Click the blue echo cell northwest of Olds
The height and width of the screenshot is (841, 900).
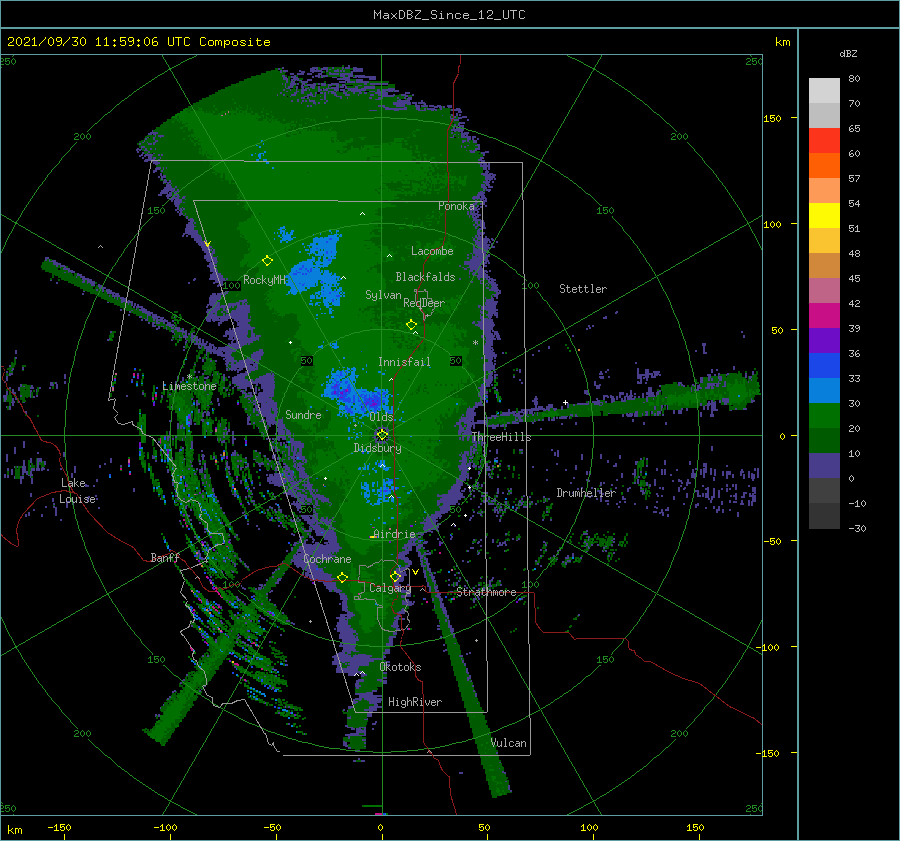(355, 393)
